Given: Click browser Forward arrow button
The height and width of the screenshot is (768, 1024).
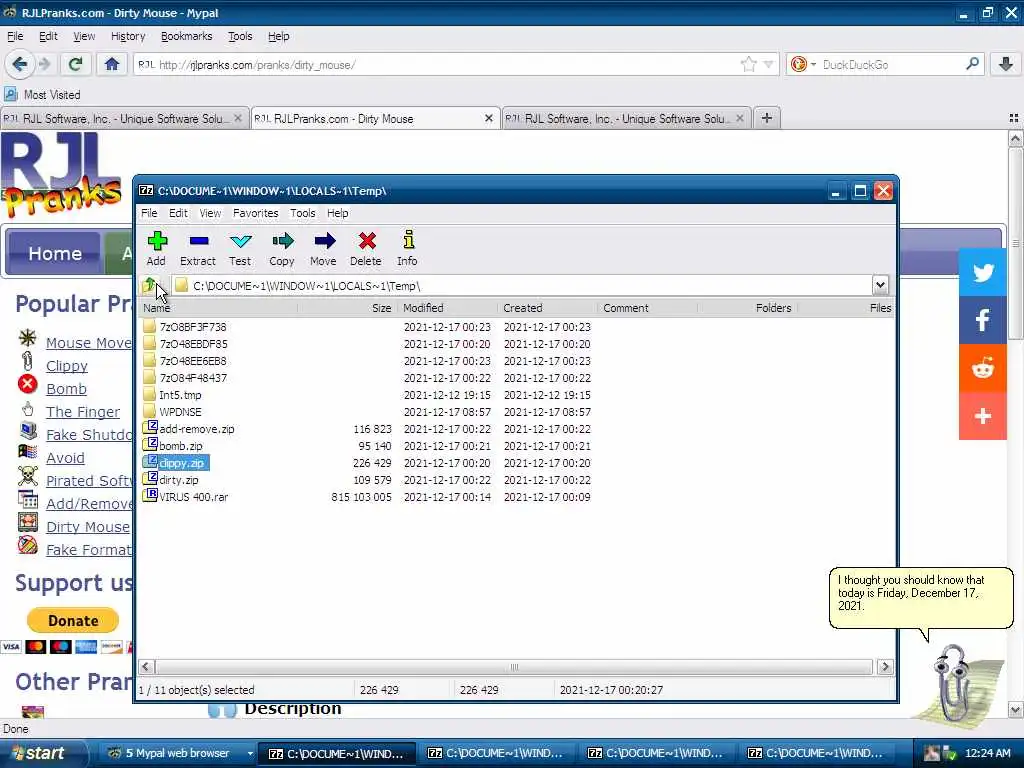Looking at the screenshot, I should 44,64.
